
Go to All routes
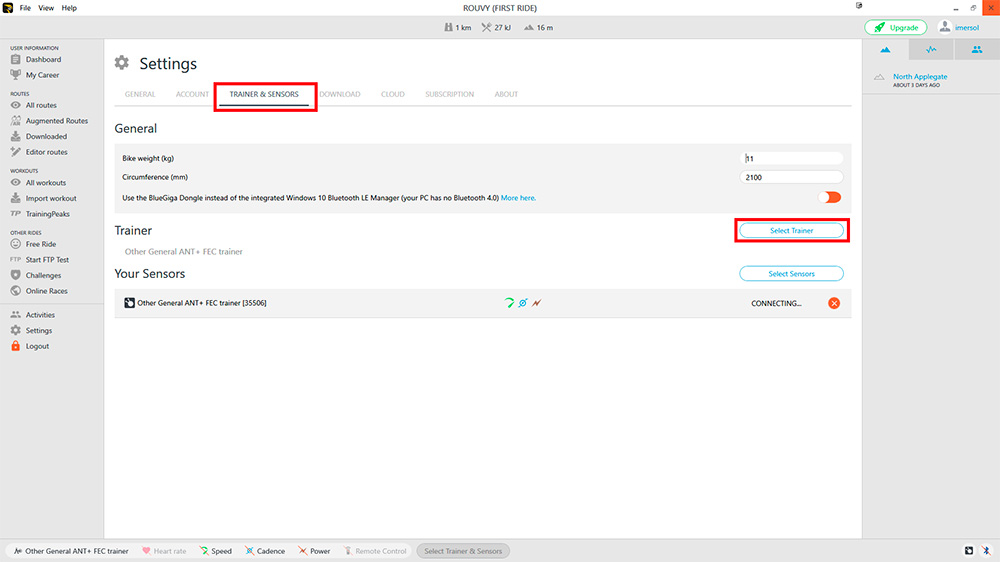pos(34,105)
